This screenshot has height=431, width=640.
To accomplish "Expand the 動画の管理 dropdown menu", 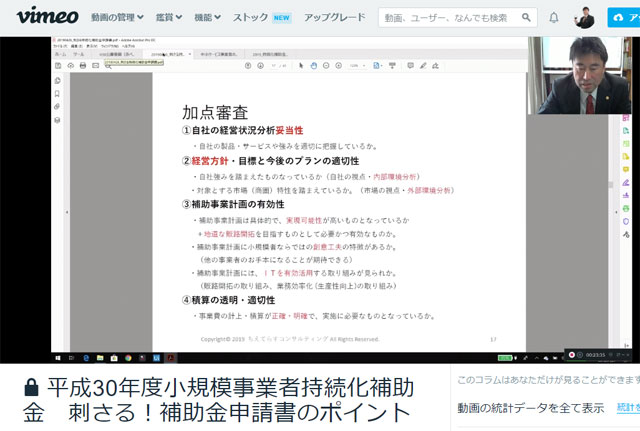I will coord(113,18).
